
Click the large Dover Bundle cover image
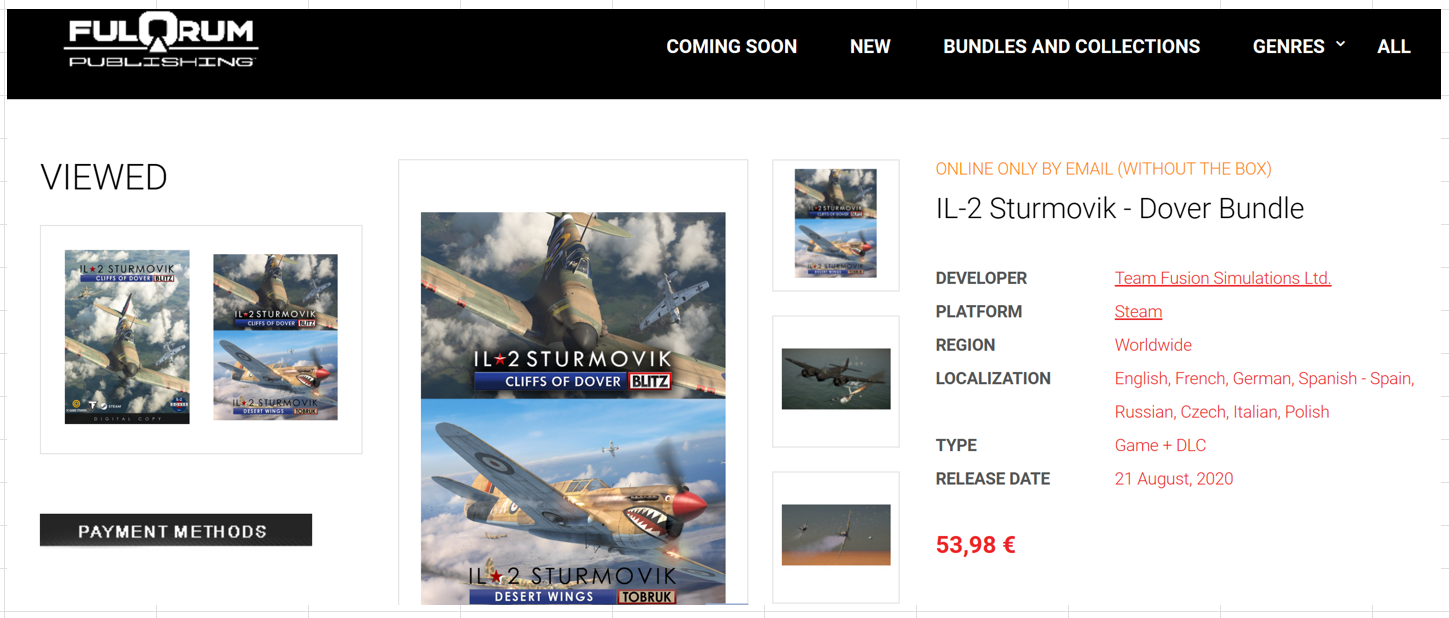click(x=573, y=408)
